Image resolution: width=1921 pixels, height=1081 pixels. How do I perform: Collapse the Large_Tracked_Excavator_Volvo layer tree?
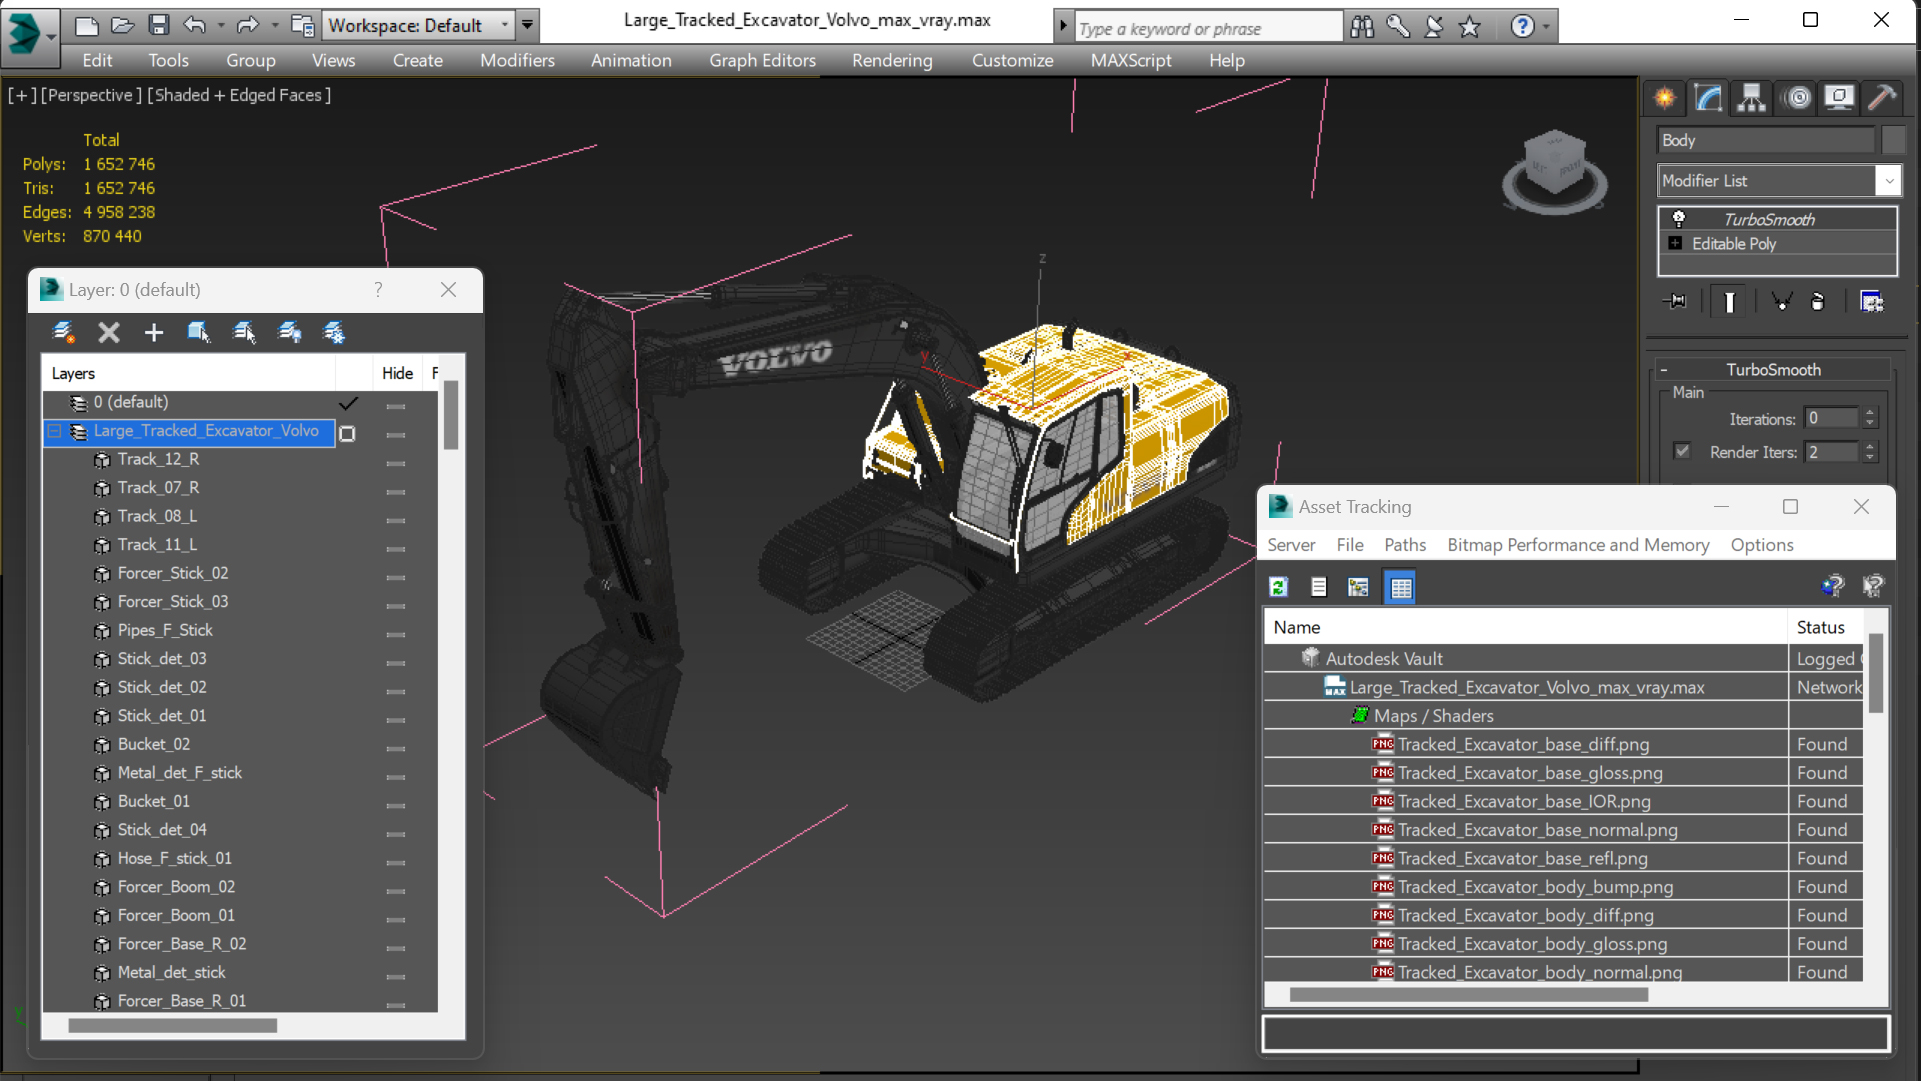click(x=55, y=431)
